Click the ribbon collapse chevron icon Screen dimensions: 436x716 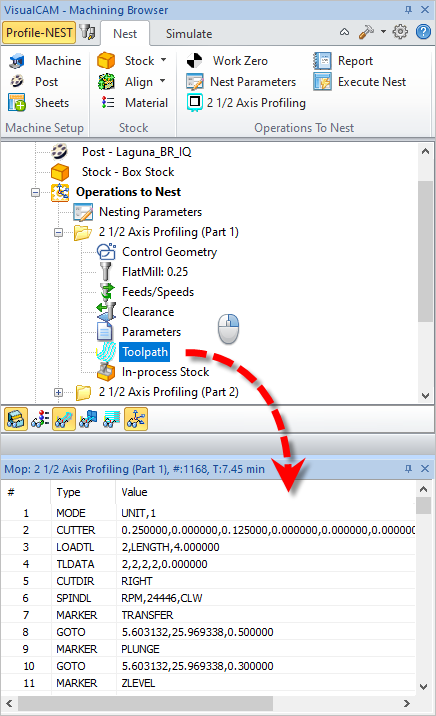(x=345, y=32)
